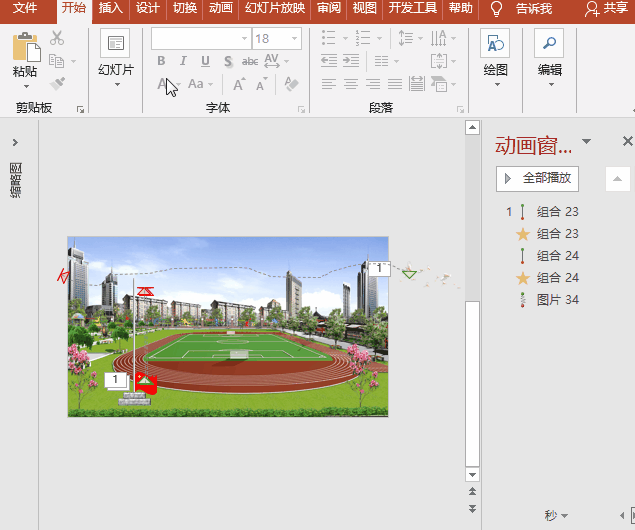Decrease list indent level
This screenshot has width=635, height=530.
tap(329, 61)
